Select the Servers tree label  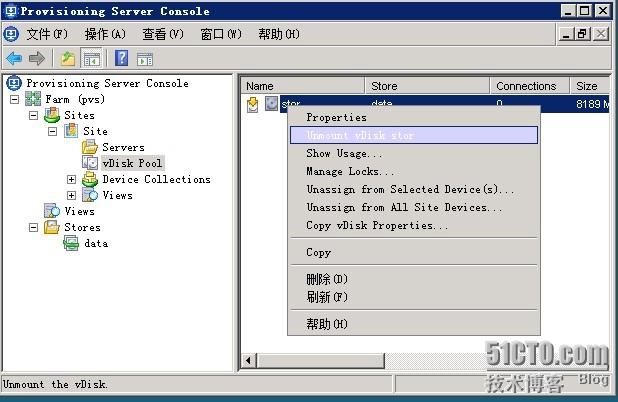pos(123,147)
